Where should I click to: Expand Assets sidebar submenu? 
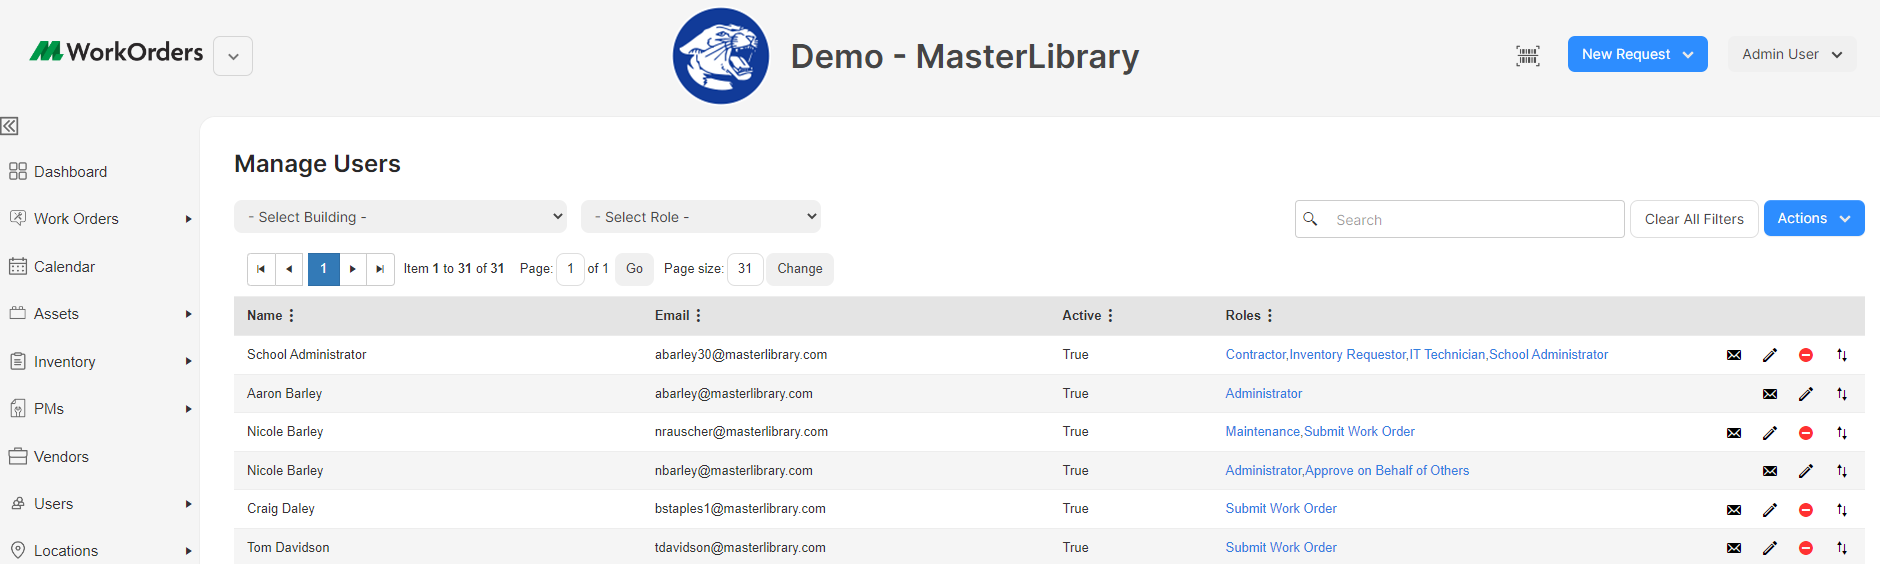click(x=188, y=314)
